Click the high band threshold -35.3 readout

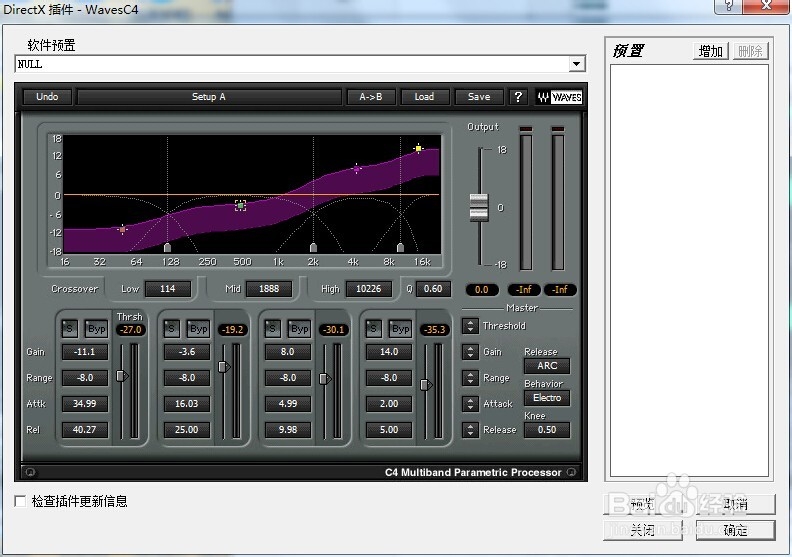(435, 330)
